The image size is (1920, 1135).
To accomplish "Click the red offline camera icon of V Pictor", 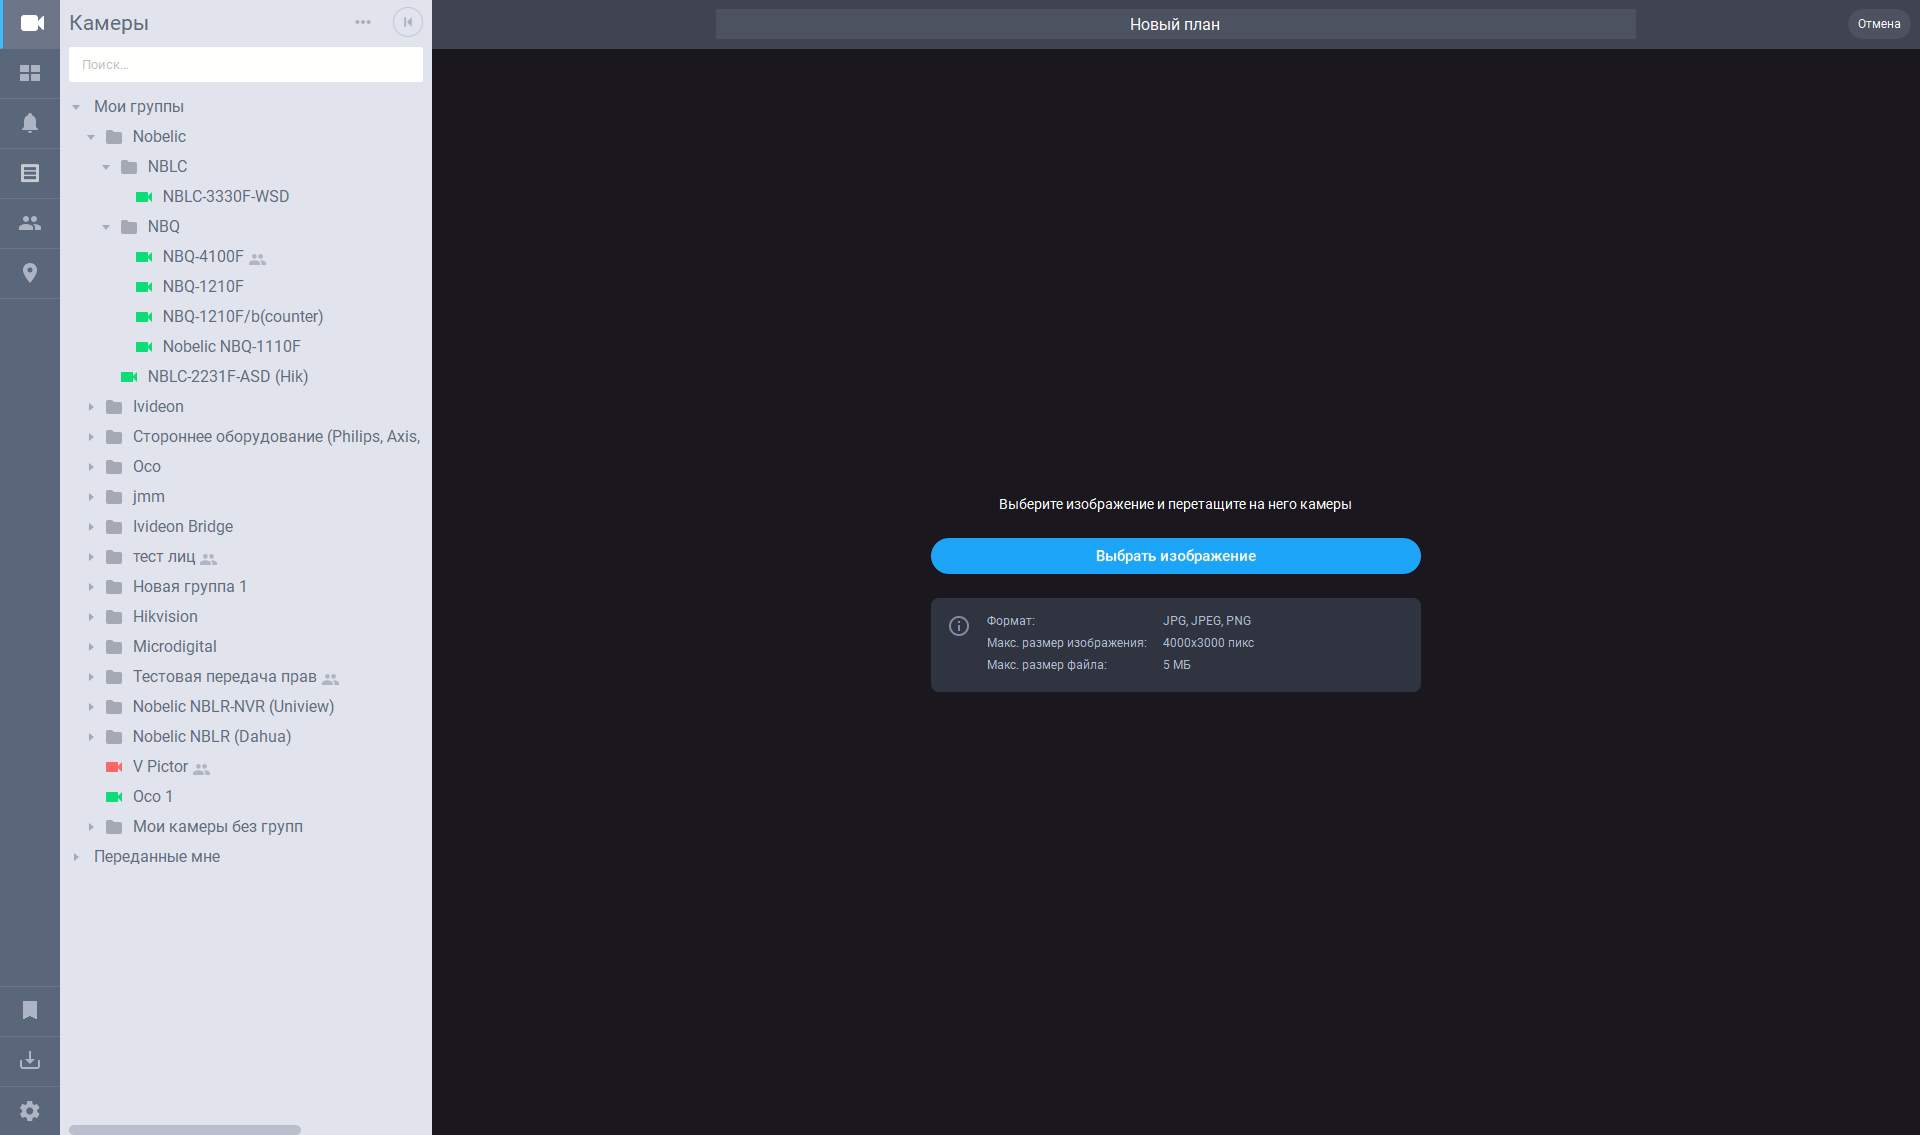I will point(114,767).
